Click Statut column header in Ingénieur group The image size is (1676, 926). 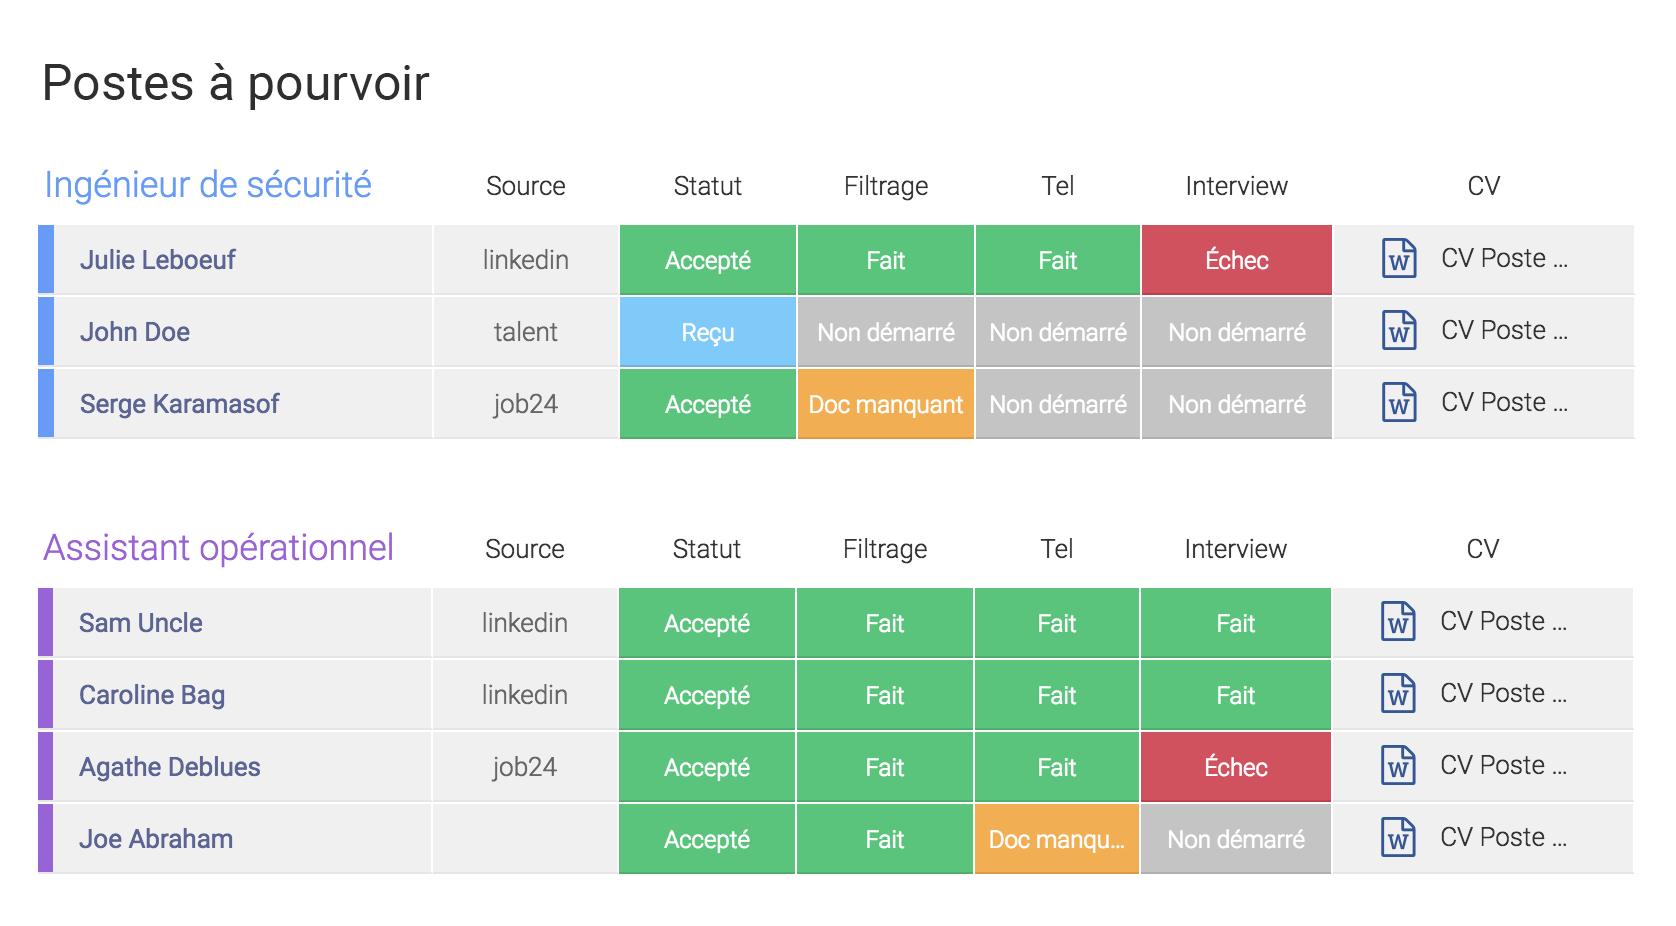pyautogui.click(x=708, y=186)
